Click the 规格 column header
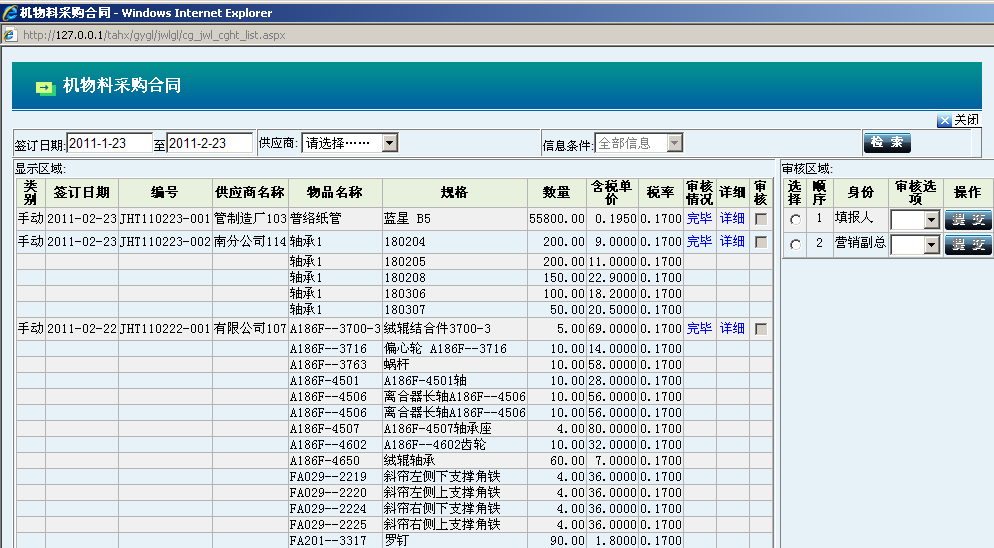This screenshot has height=548, width=994. tap(455, 192)
